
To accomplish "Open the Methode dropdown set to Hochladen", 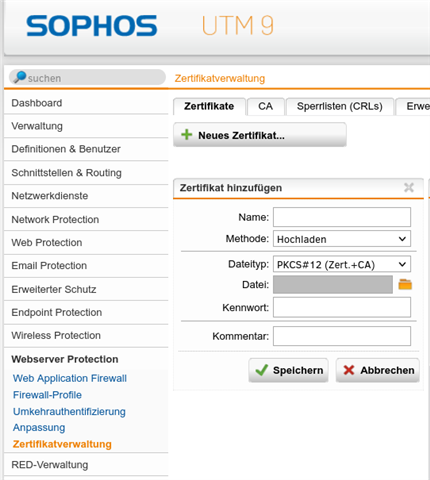I will [x=342, y=239].
